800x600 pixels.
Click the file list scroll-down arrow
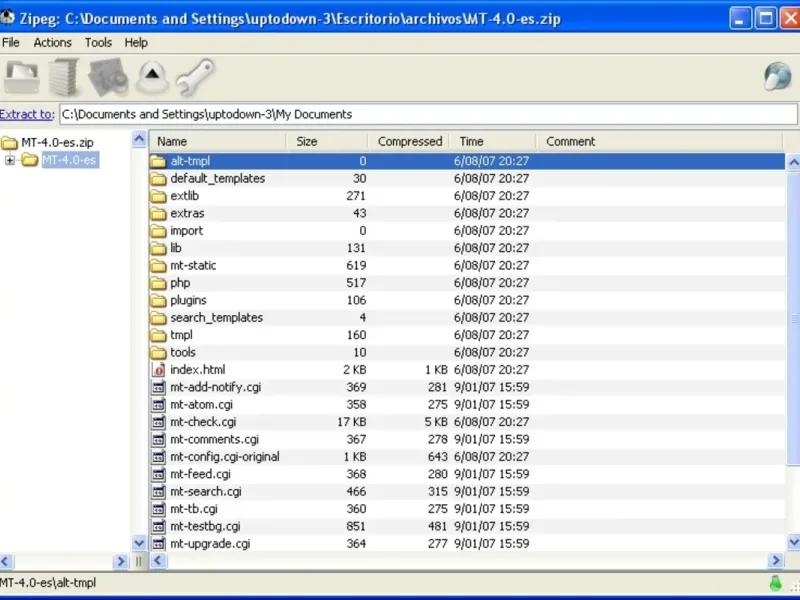tap(792, 543)
